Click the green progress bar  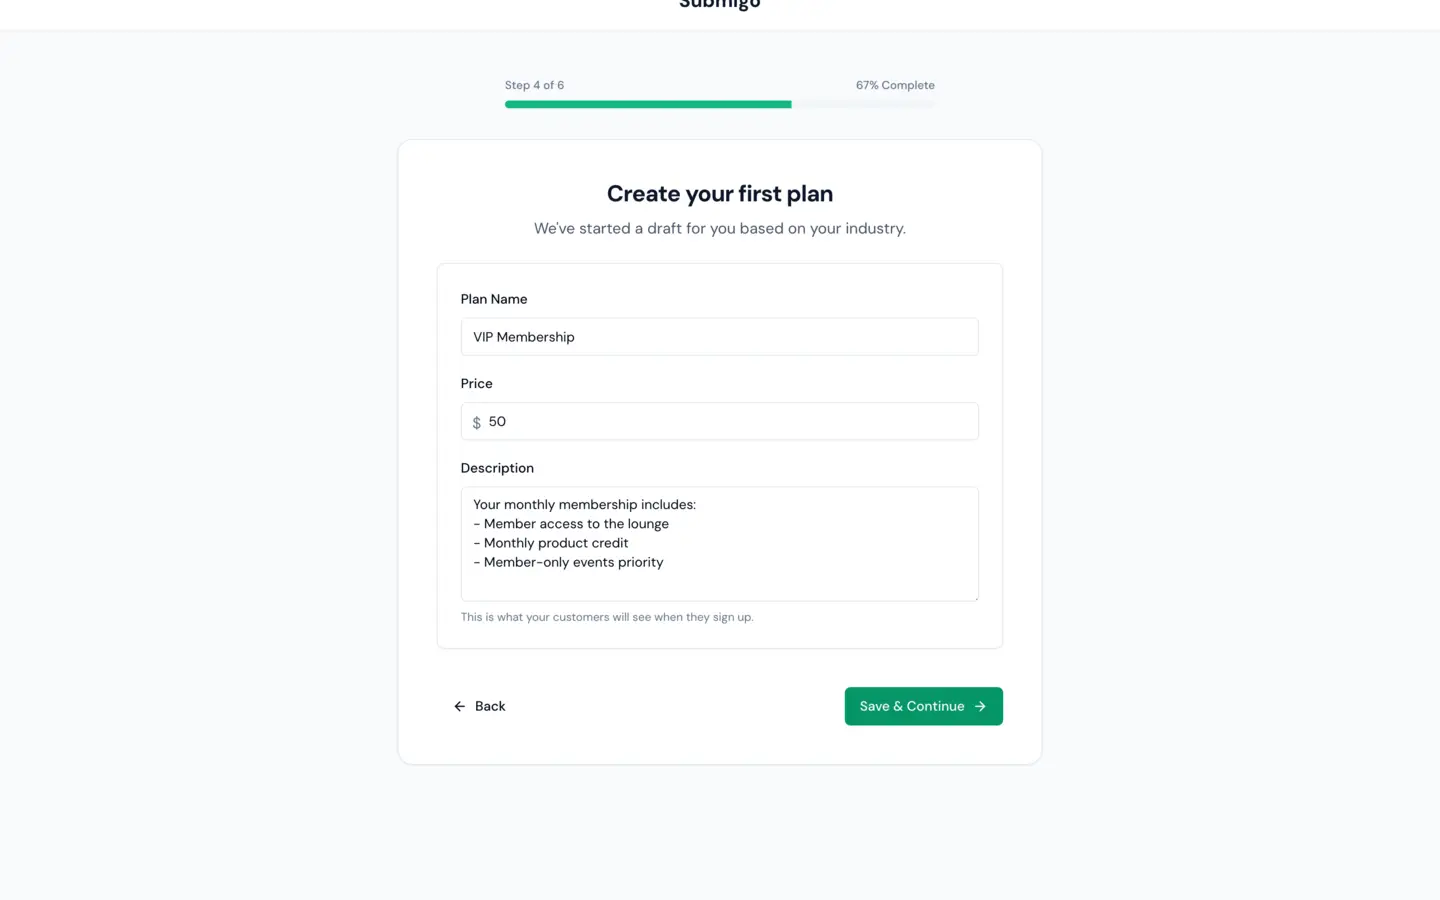coord(648,104)
